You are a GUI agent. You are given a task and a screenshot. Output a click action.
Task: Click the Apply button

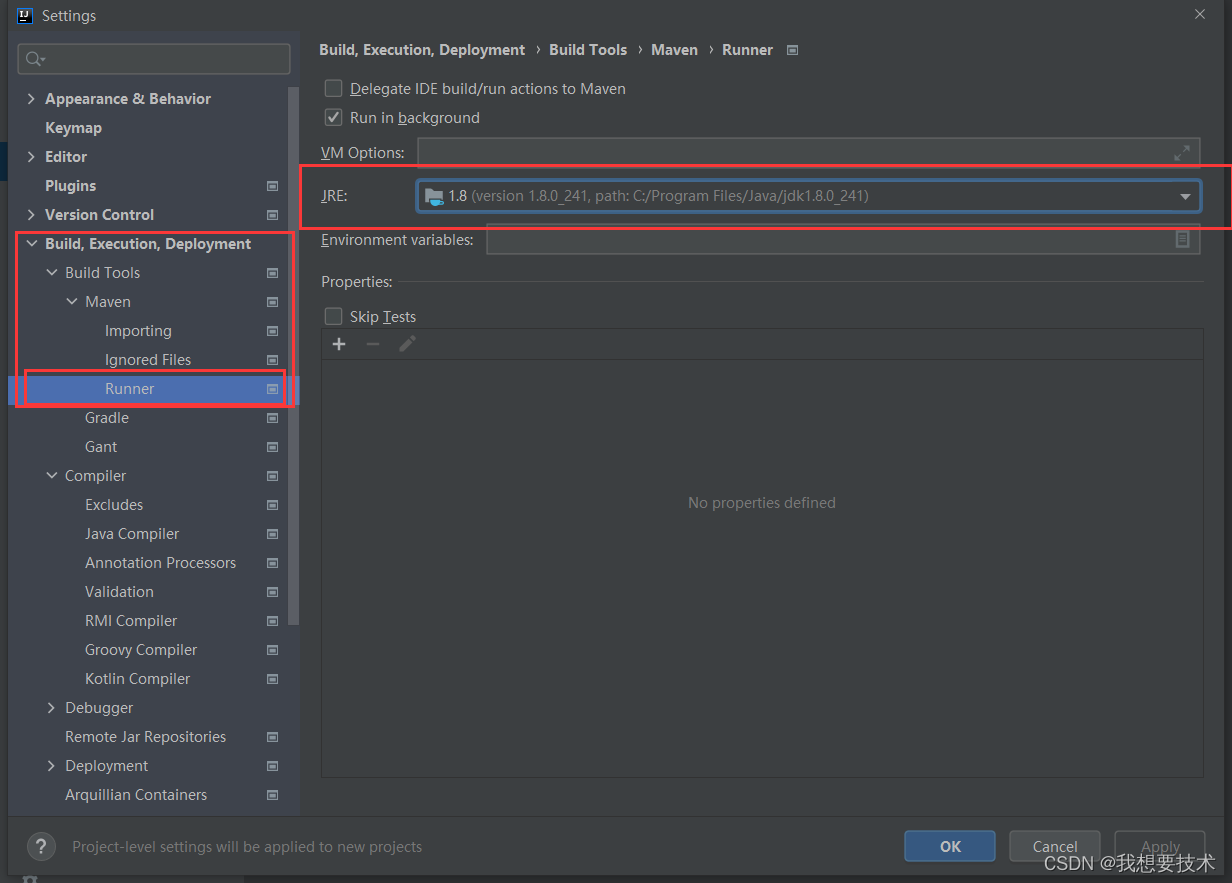(x=1160, y=846)
